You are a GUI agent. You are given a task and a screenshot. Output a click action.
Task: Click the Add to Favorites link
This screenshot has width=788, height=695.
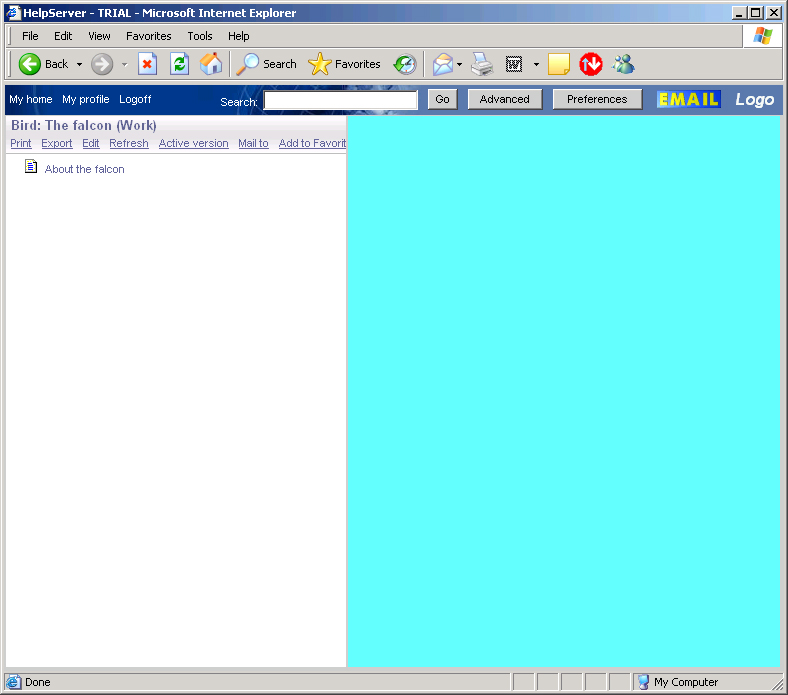click(x=312, y=144)
